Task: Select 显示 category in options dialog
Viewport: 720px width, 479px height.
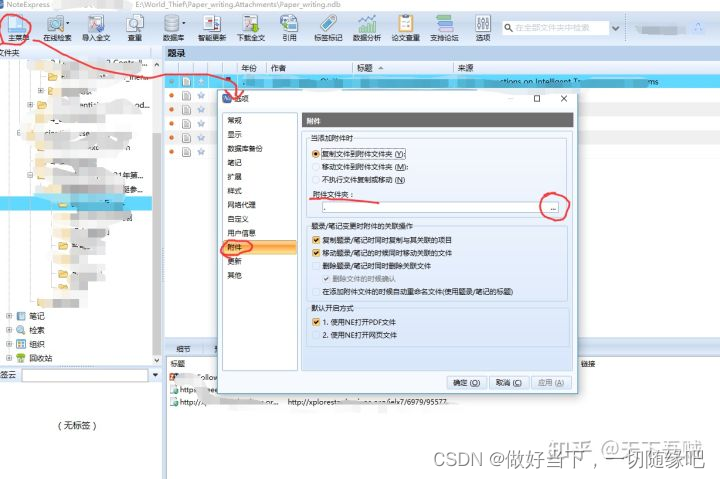Action: pos(259,135)
